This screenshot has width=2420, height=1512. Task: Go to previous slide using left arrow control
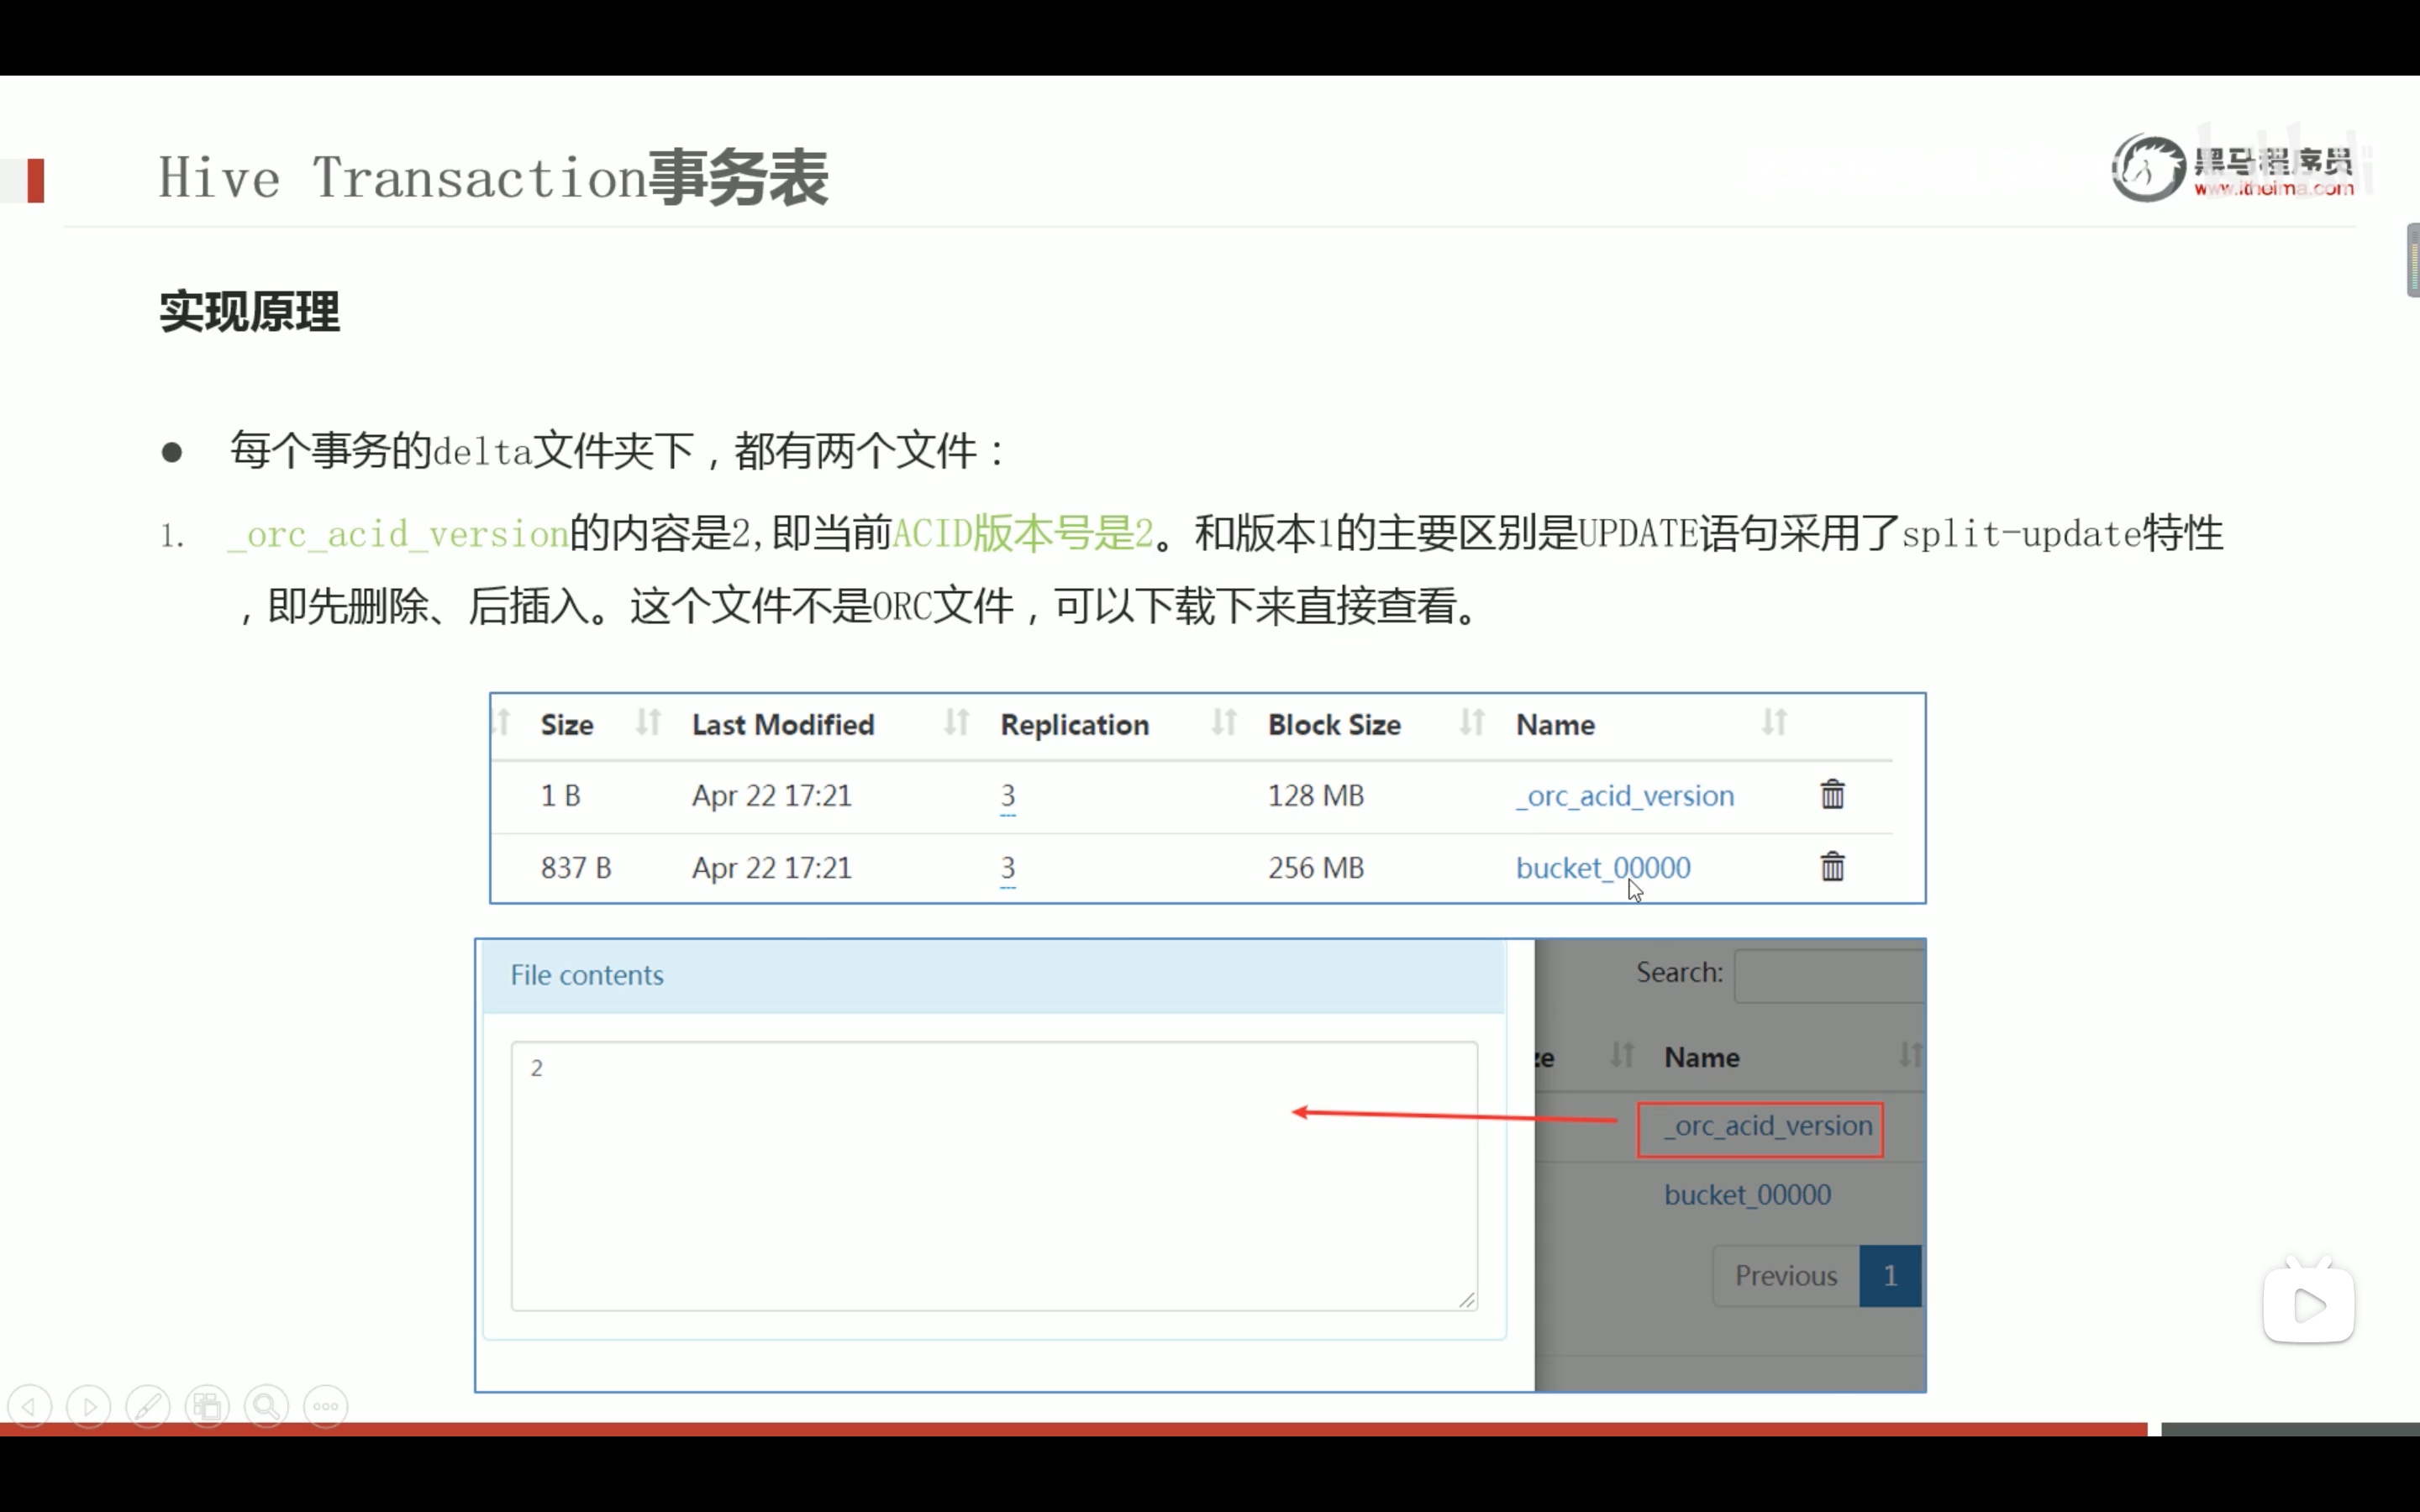pyautogui.click(x=29, y=1407)
